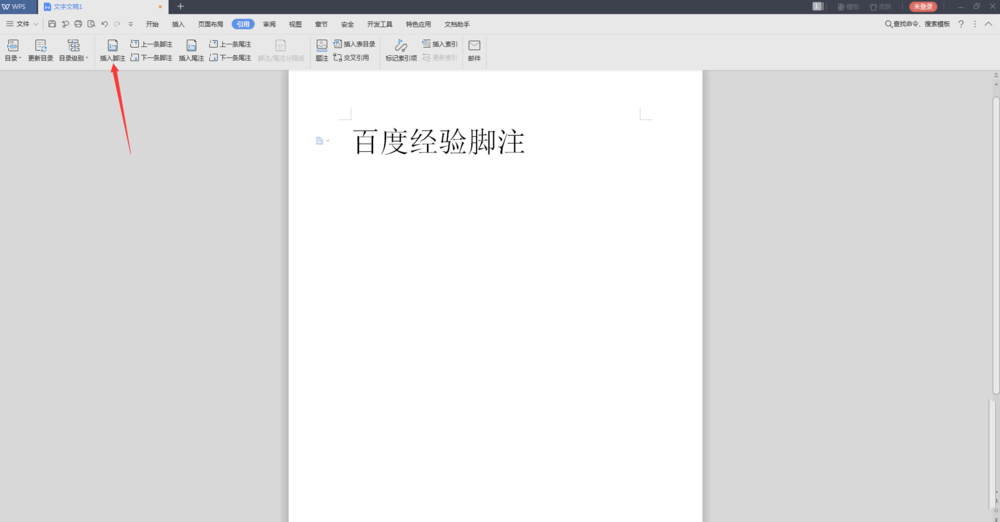The height and width of the screenshot is (522, 1000).
Task: Open the 章节 tab
Action: click(321, 24)
